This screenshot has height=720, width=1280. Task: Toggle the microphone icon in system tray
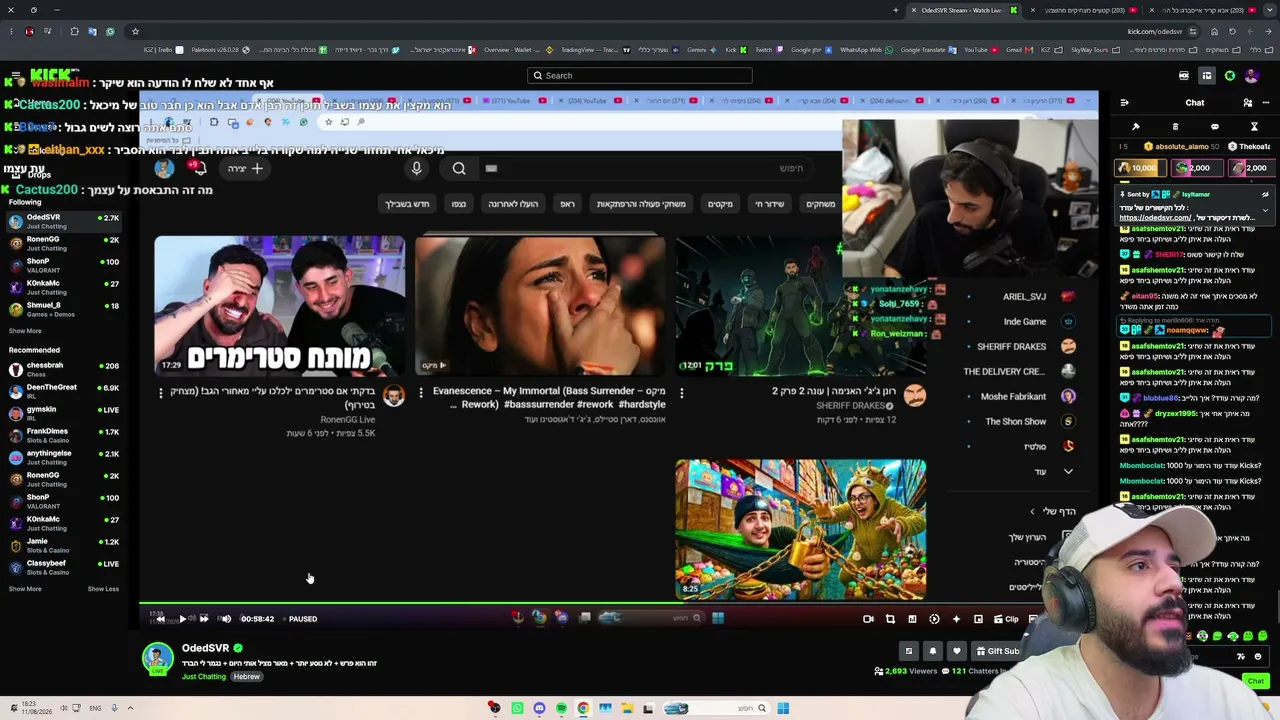pyautogui.click(x=114, y=708)
